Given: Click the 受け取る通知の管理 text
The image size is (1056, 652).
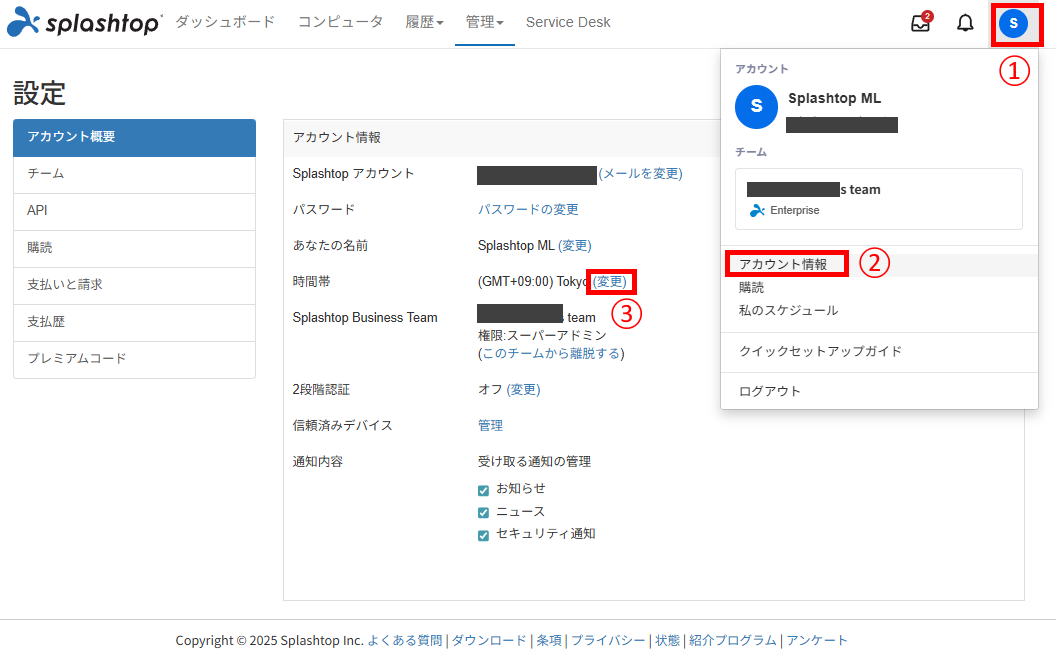Looking at the screenshot, I should click(x=534, y=462).
